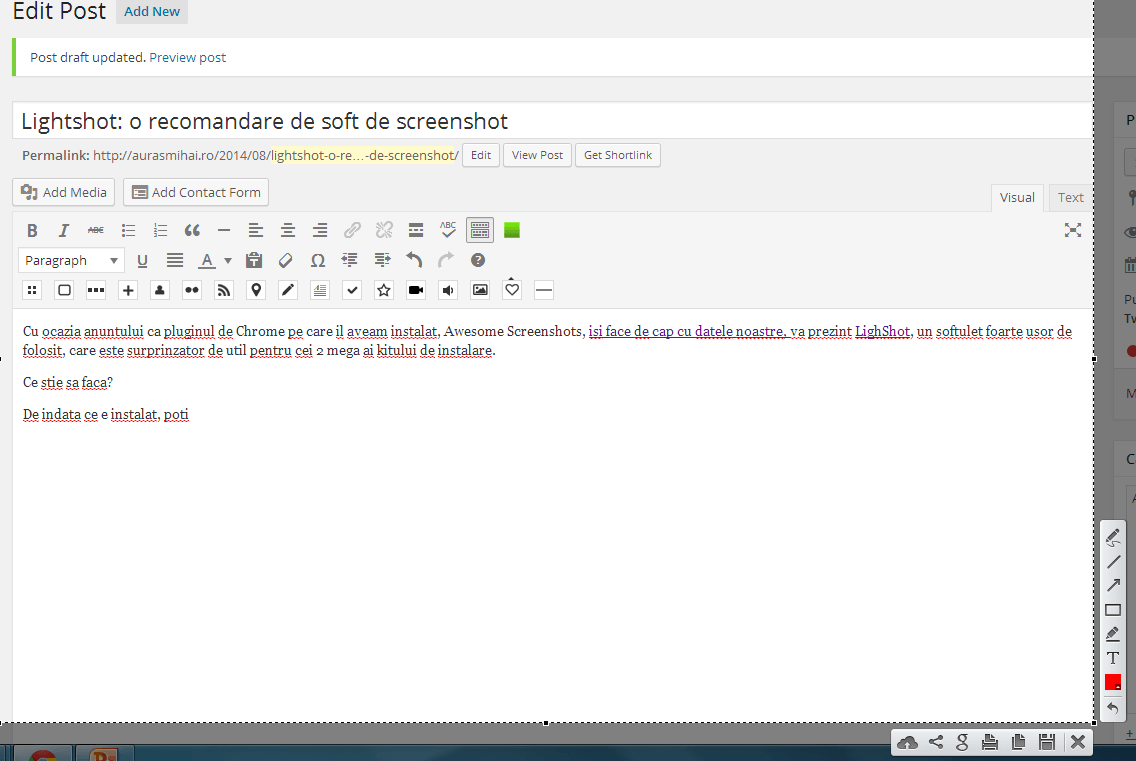The image size is (1136, 761).
Task: Toggle italic formatting
Action: tap(64, 230)
